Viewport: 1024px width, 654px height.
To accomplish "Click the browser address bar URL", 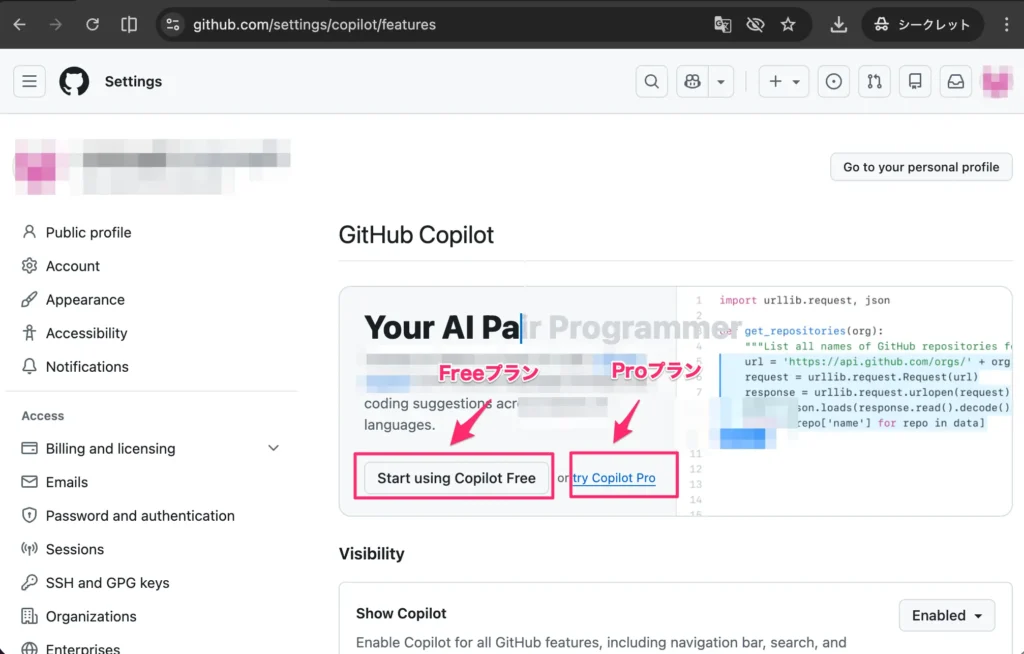I will click(x=314, y=24).
